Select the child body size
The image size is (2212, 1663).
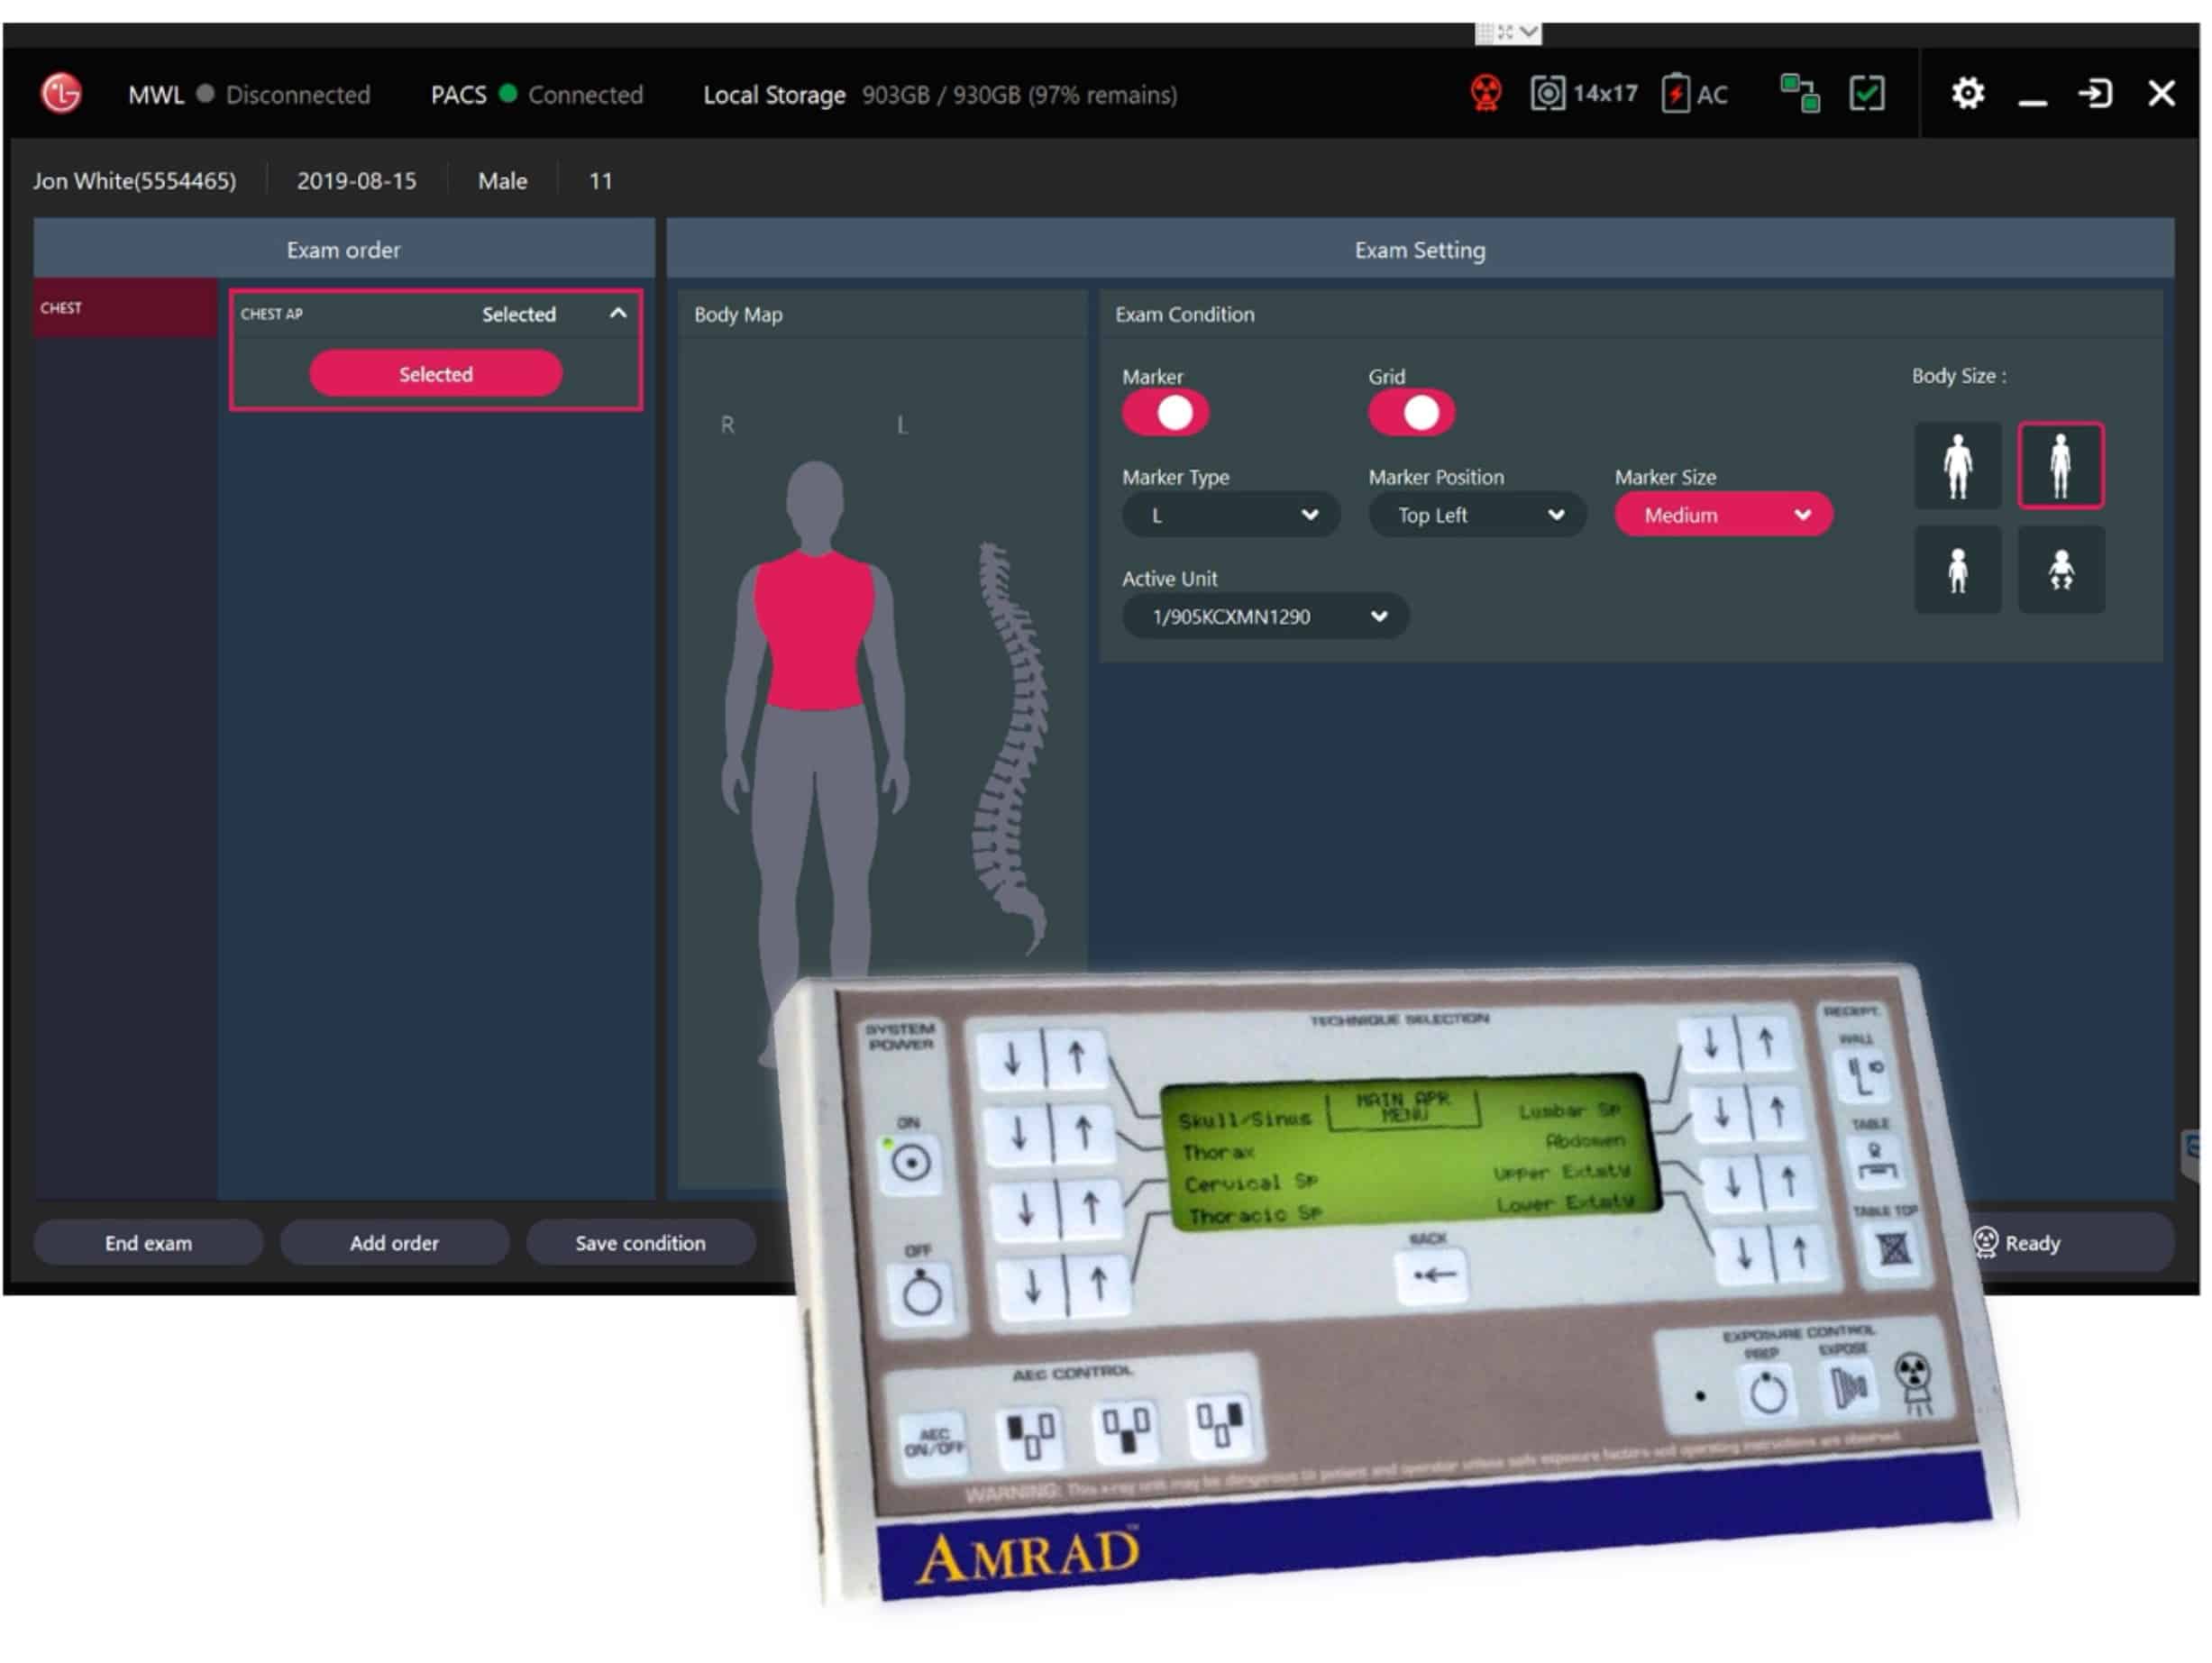[1958, 570]
